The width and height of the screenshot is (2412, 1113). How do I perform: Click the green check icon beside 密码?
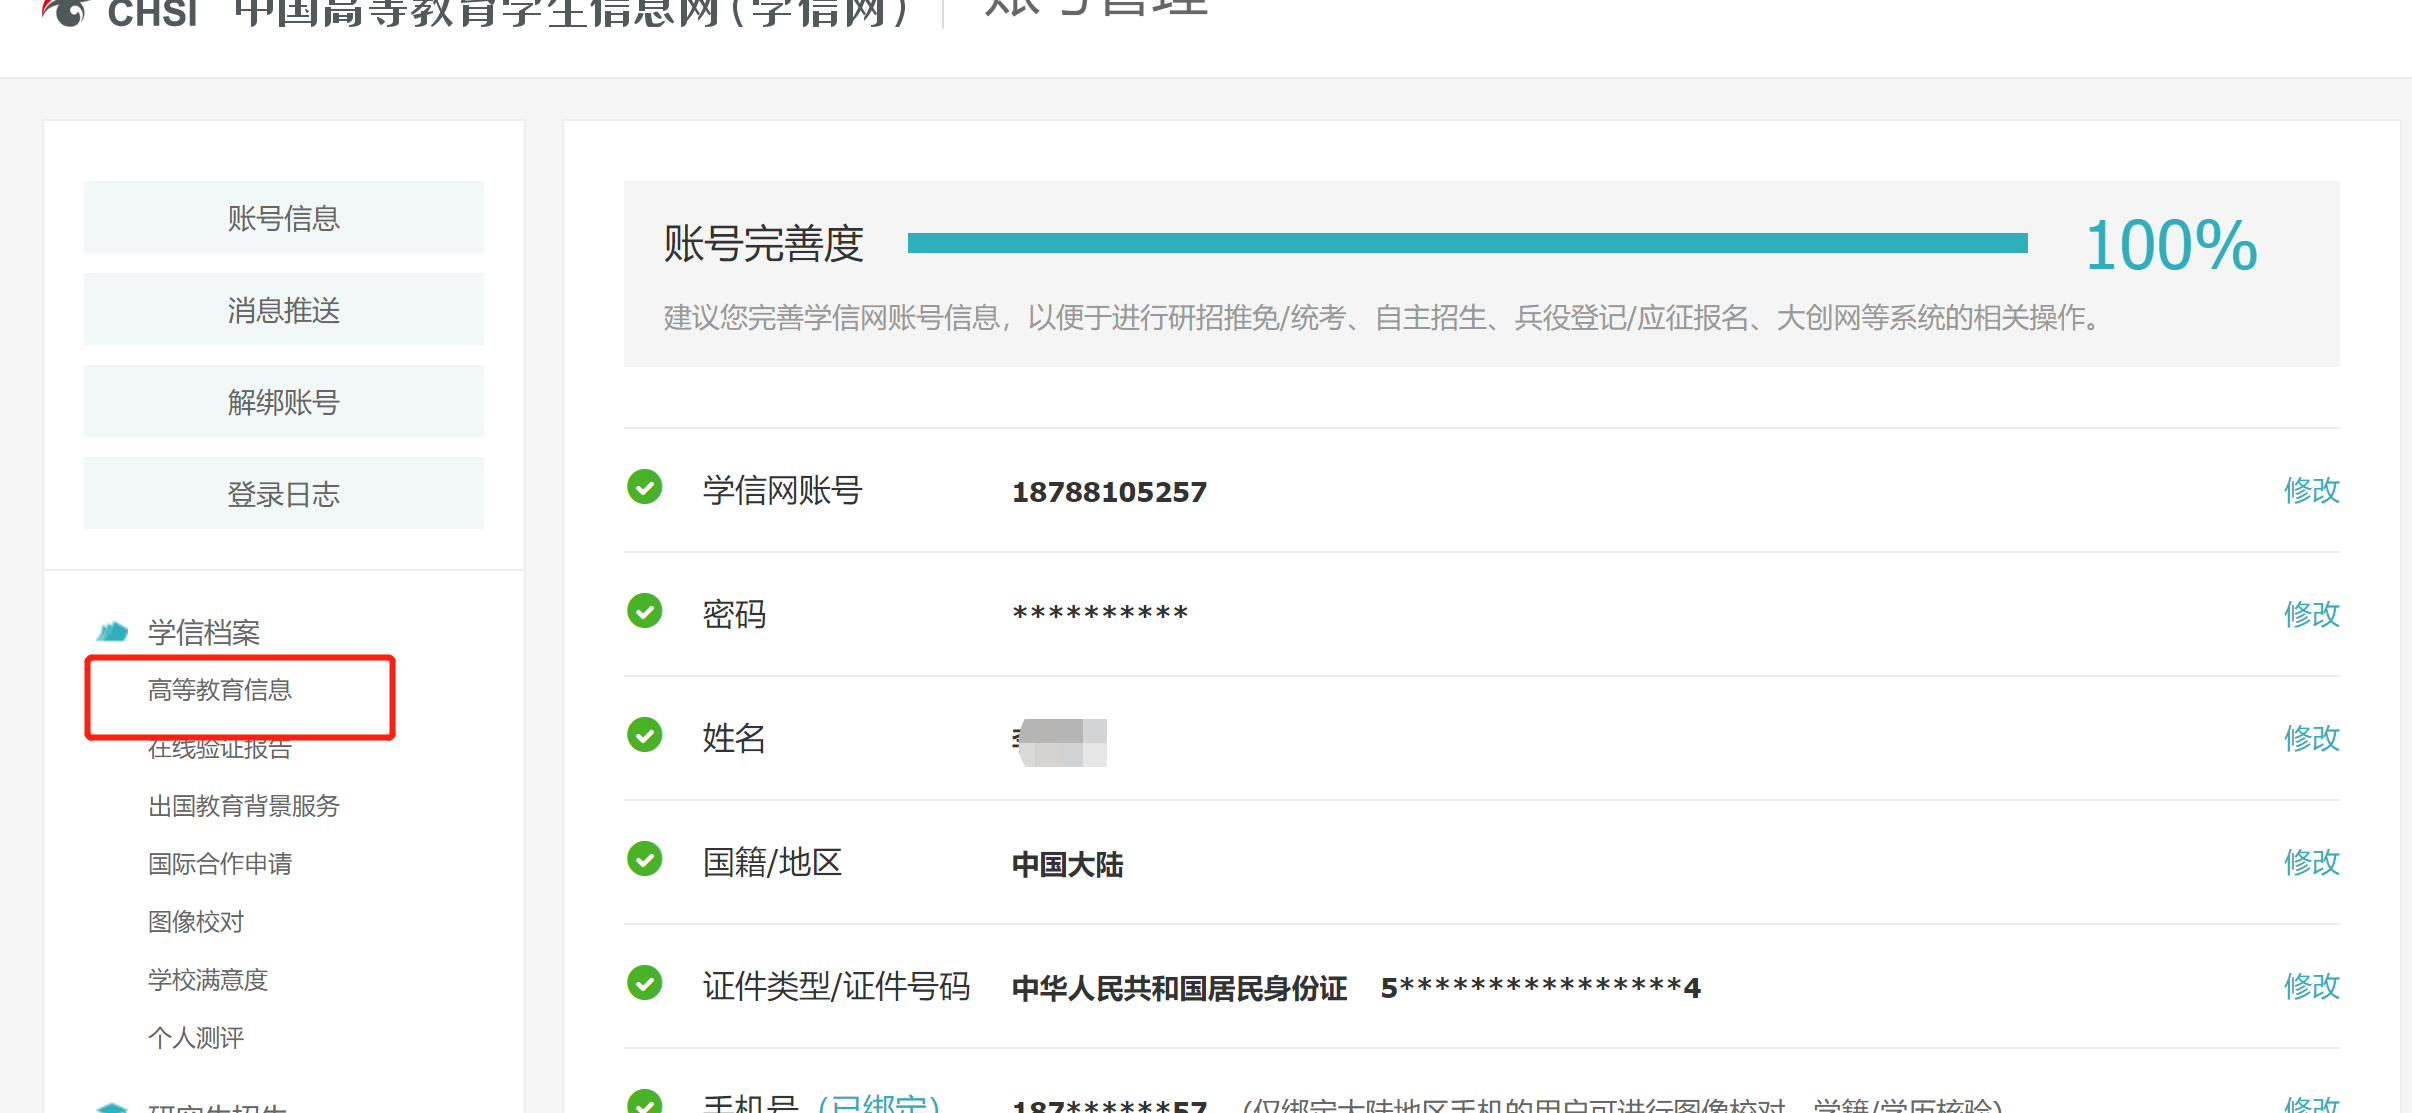click(645, 611)
